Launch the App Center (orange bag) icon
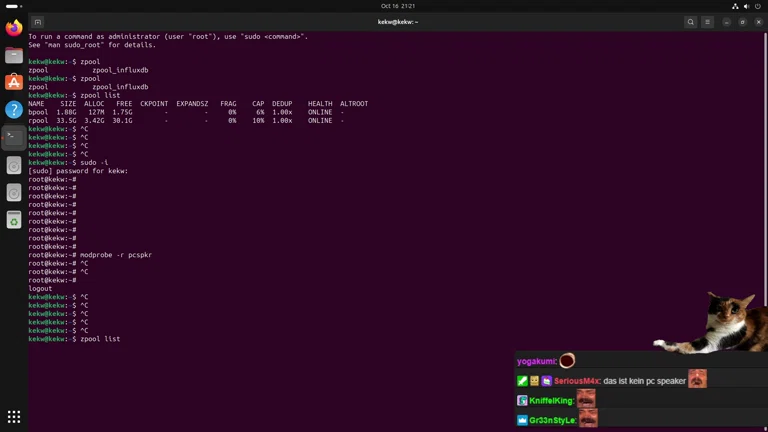Screen dimensions: 768x432 14,82
